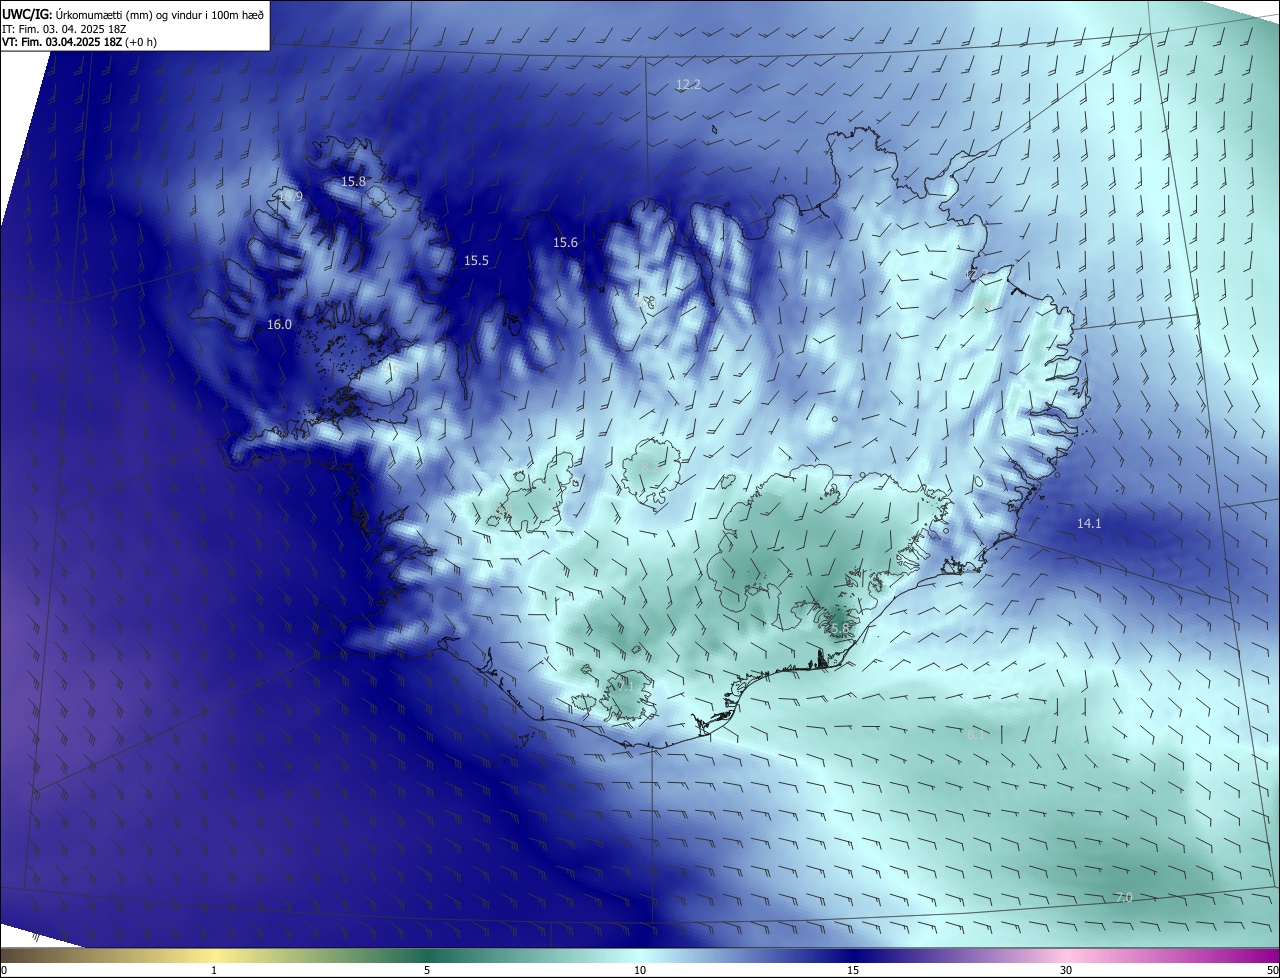Click the 5.8 value on the glacier
This screenshot has height=978, width=1280.
click(840, 627)
